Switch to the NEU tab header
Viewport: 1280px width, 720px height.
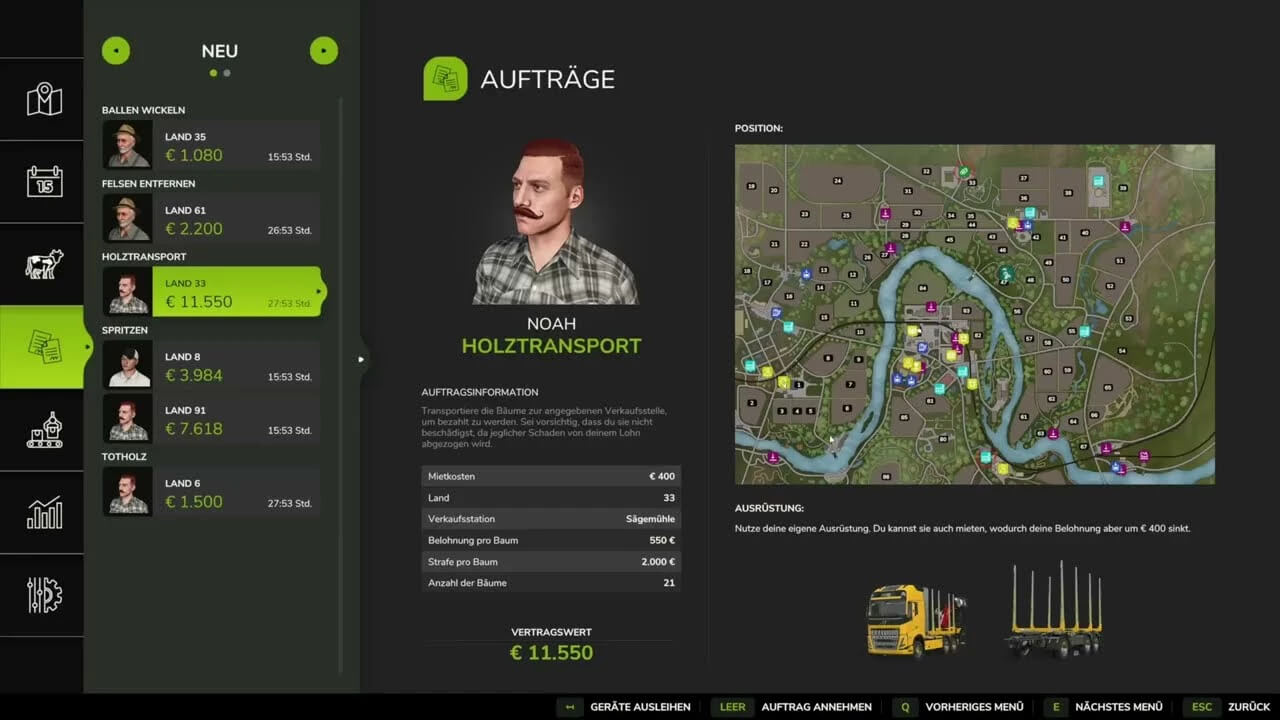pyautogui.click(x=219, y=51)
